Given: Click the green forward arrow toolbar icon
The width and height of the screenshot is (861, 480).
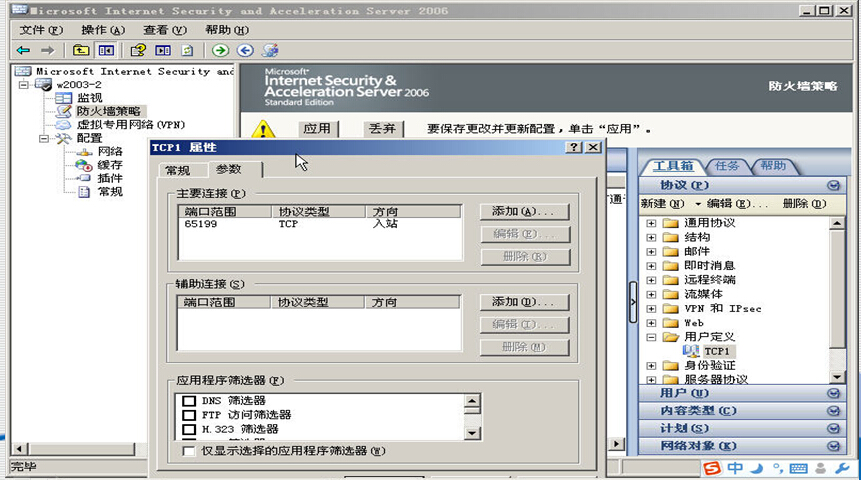Looking at the screenshot, I should pos(220,50).
